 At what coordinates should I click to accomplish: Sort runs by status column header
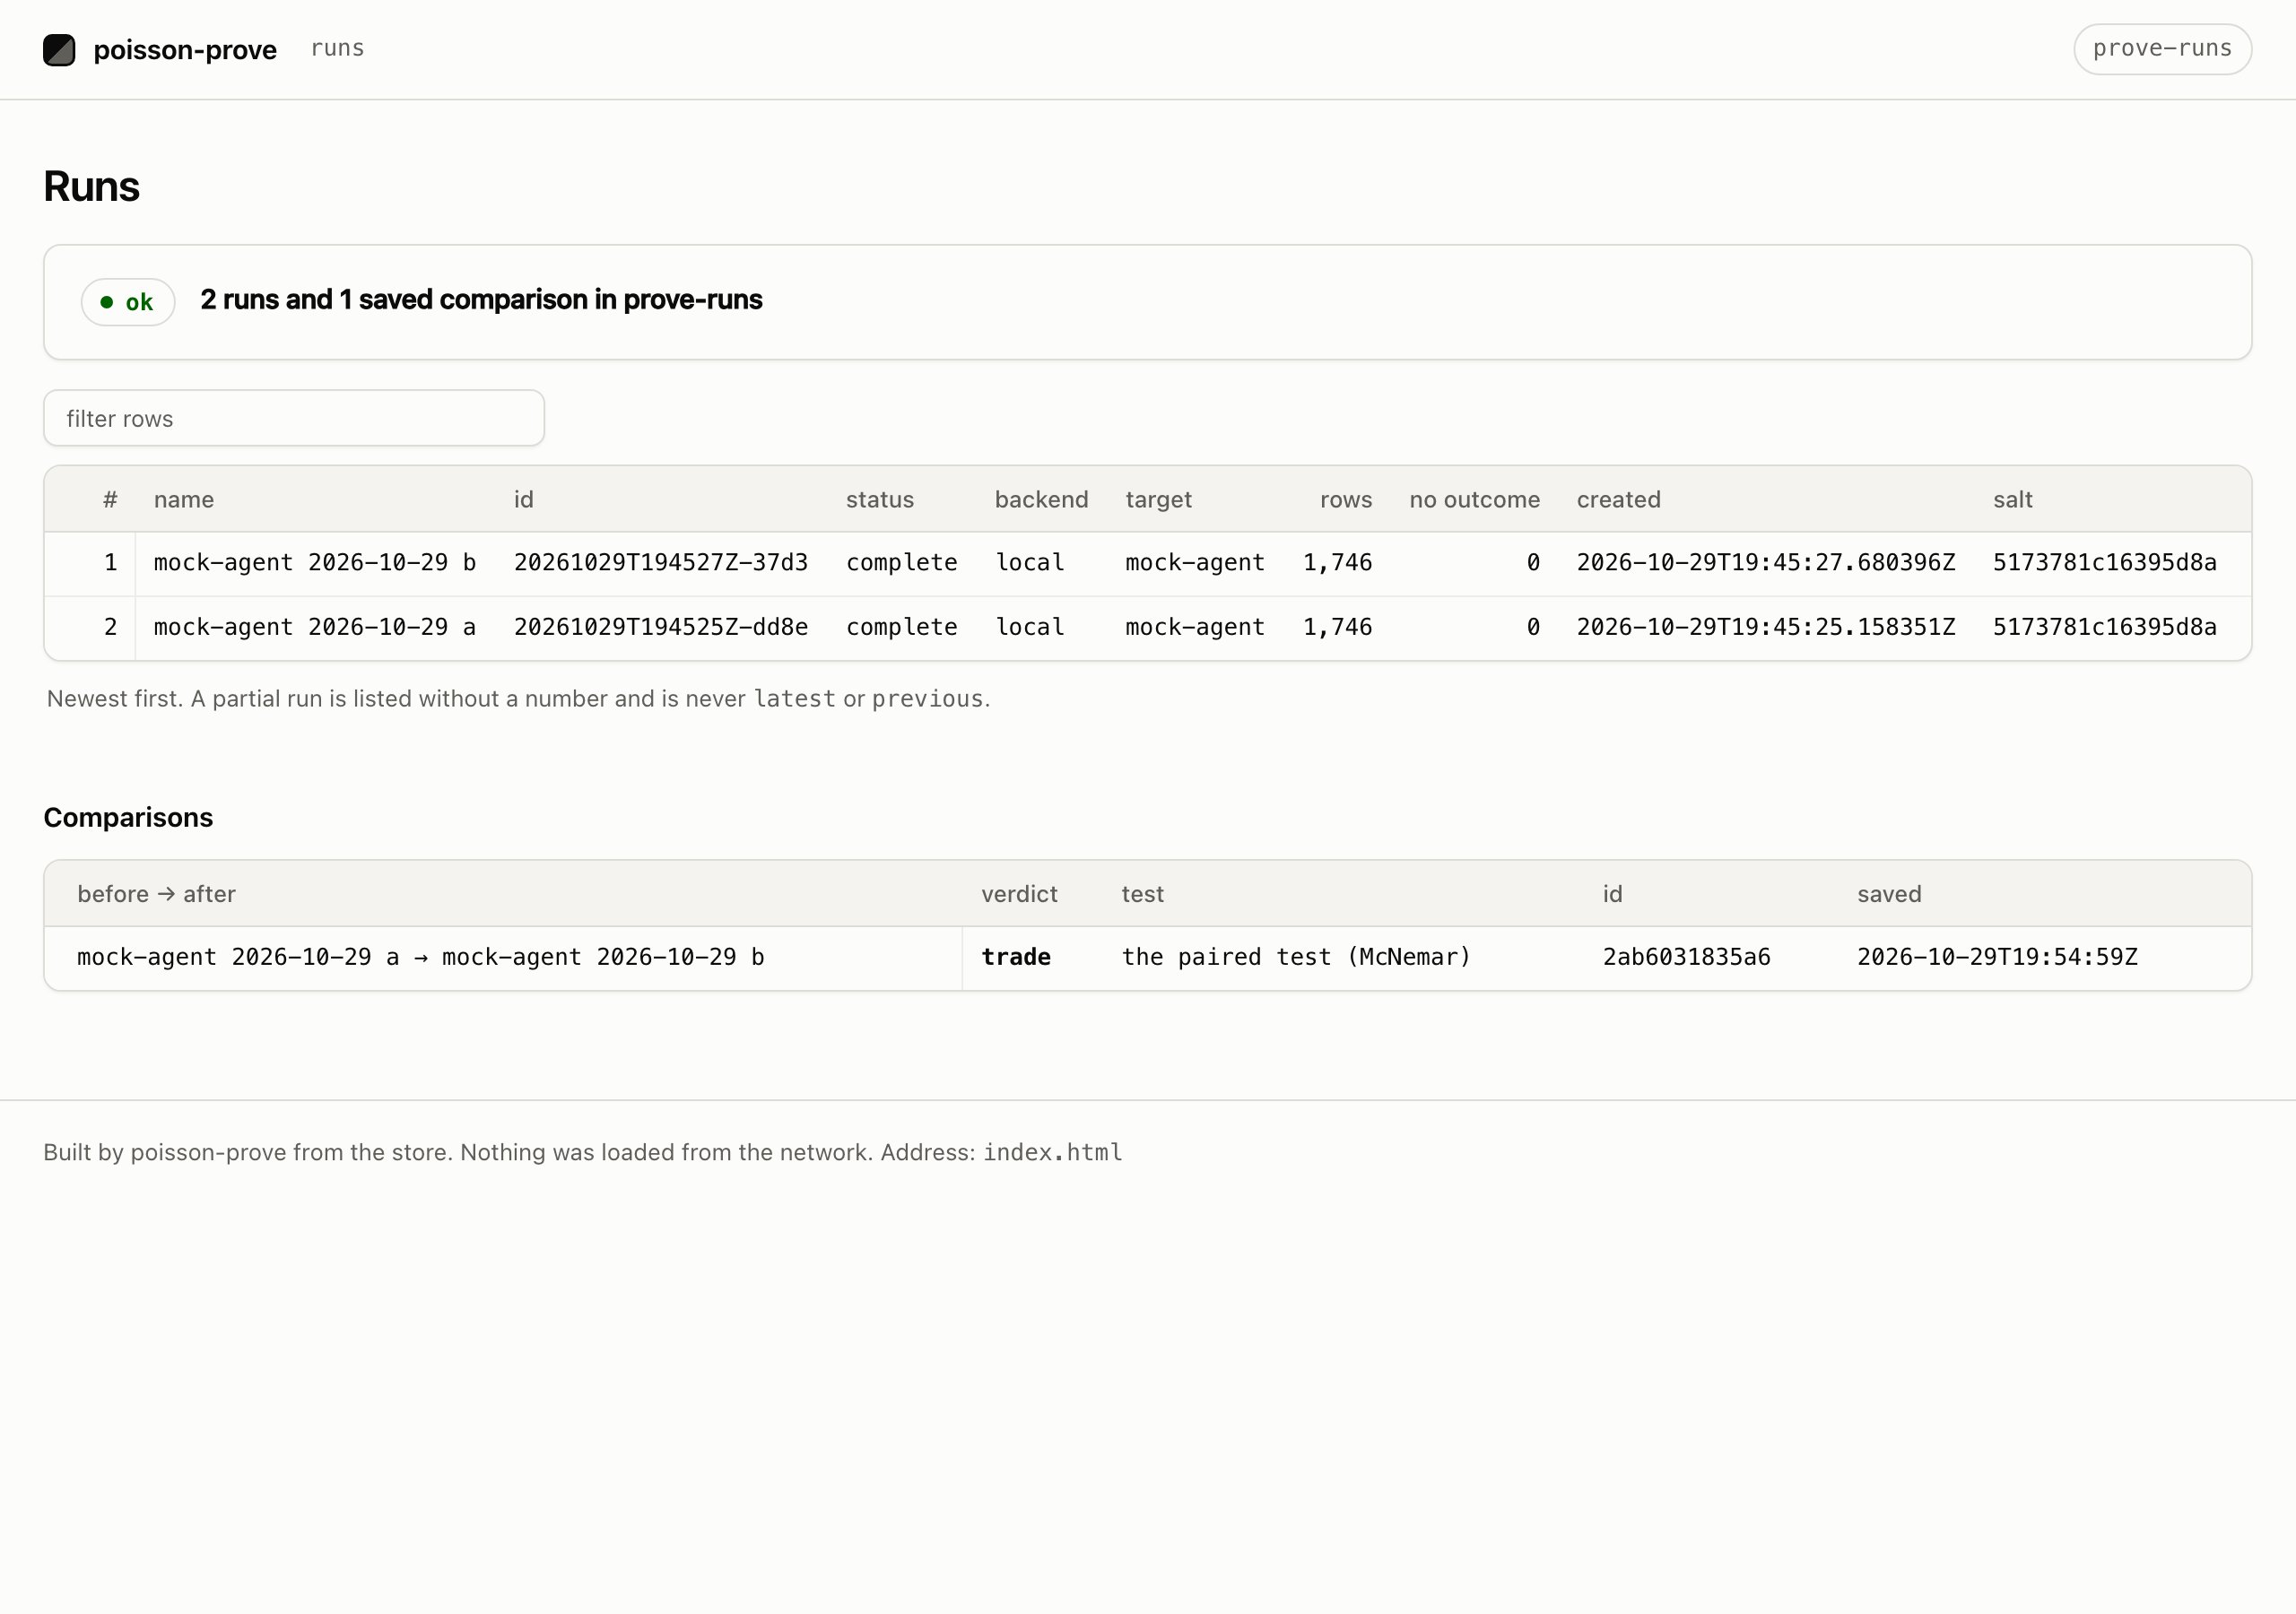[880, 499]
